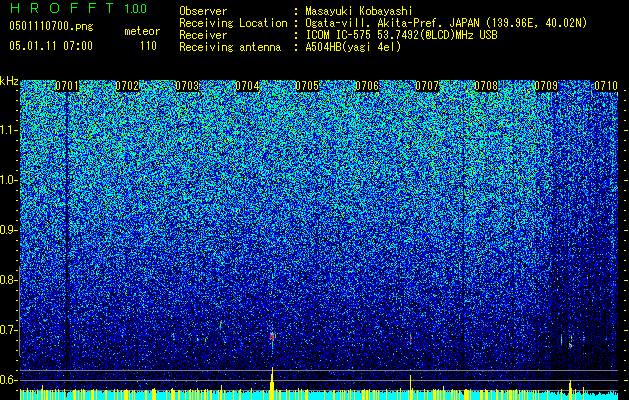The height and width of the screenshot is (400, 629).
Task: Click the HROFFT 1.0.0 title text
Action: 79,8
